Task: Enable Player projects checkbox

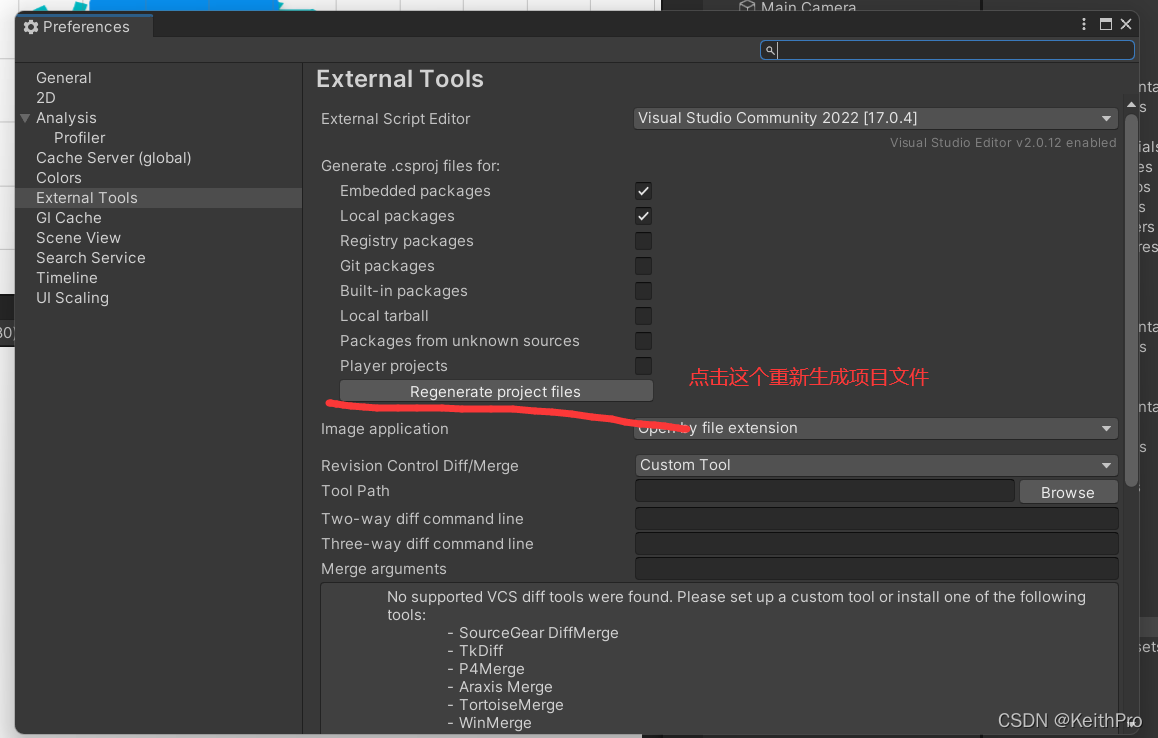Action: pyautogui.click(x=643, y=366)
